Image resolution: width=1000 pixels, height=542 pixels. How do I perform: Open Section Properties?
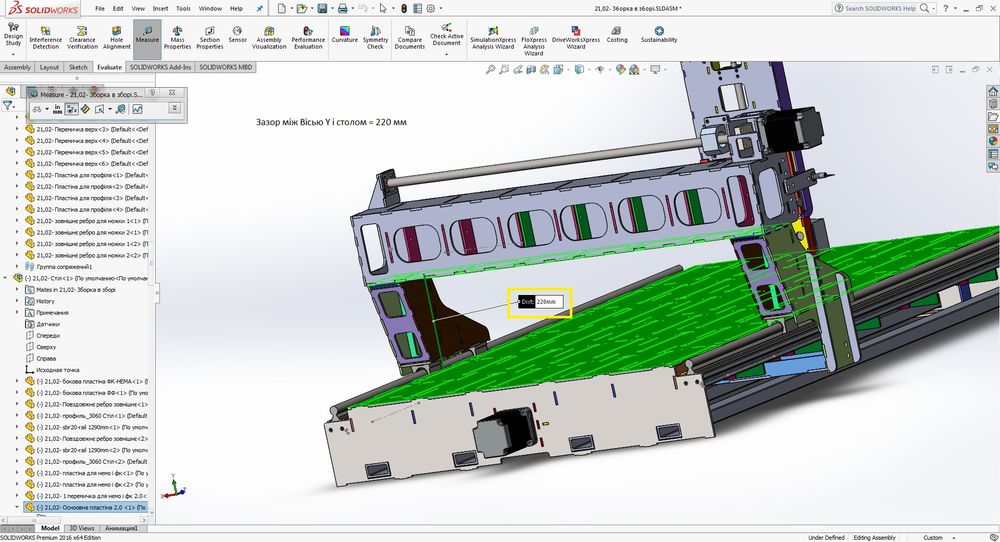click(209, 38)
